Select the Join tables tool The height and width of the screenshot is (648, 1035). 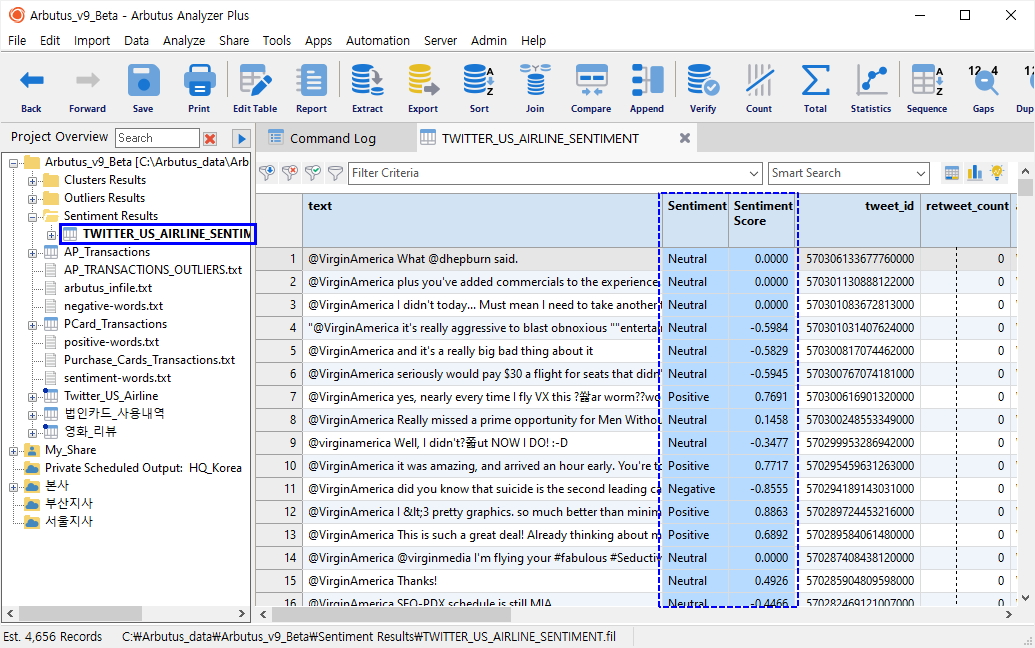tap(535, 88)
